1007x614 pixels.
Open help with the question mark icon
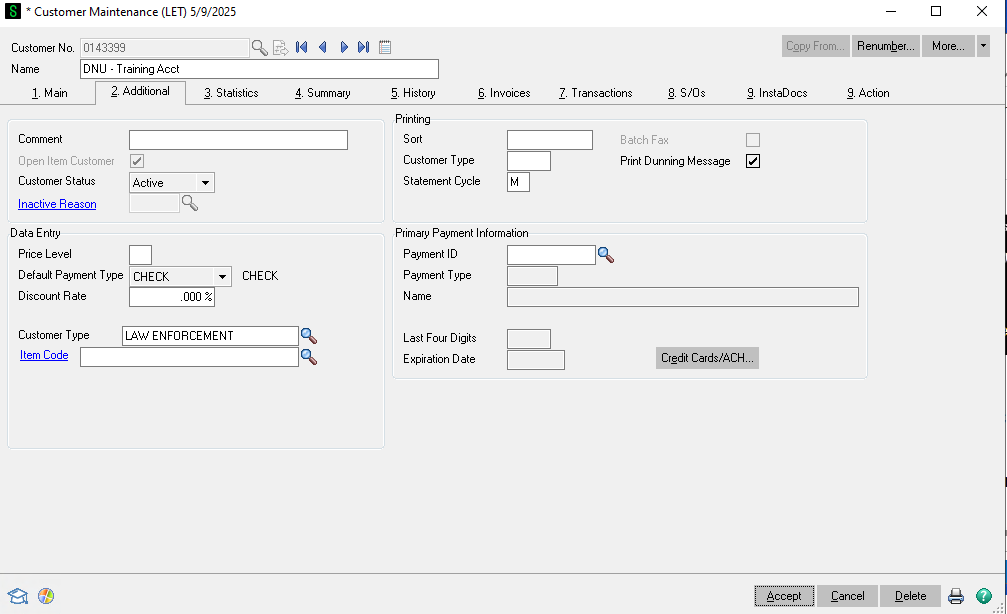984,596
